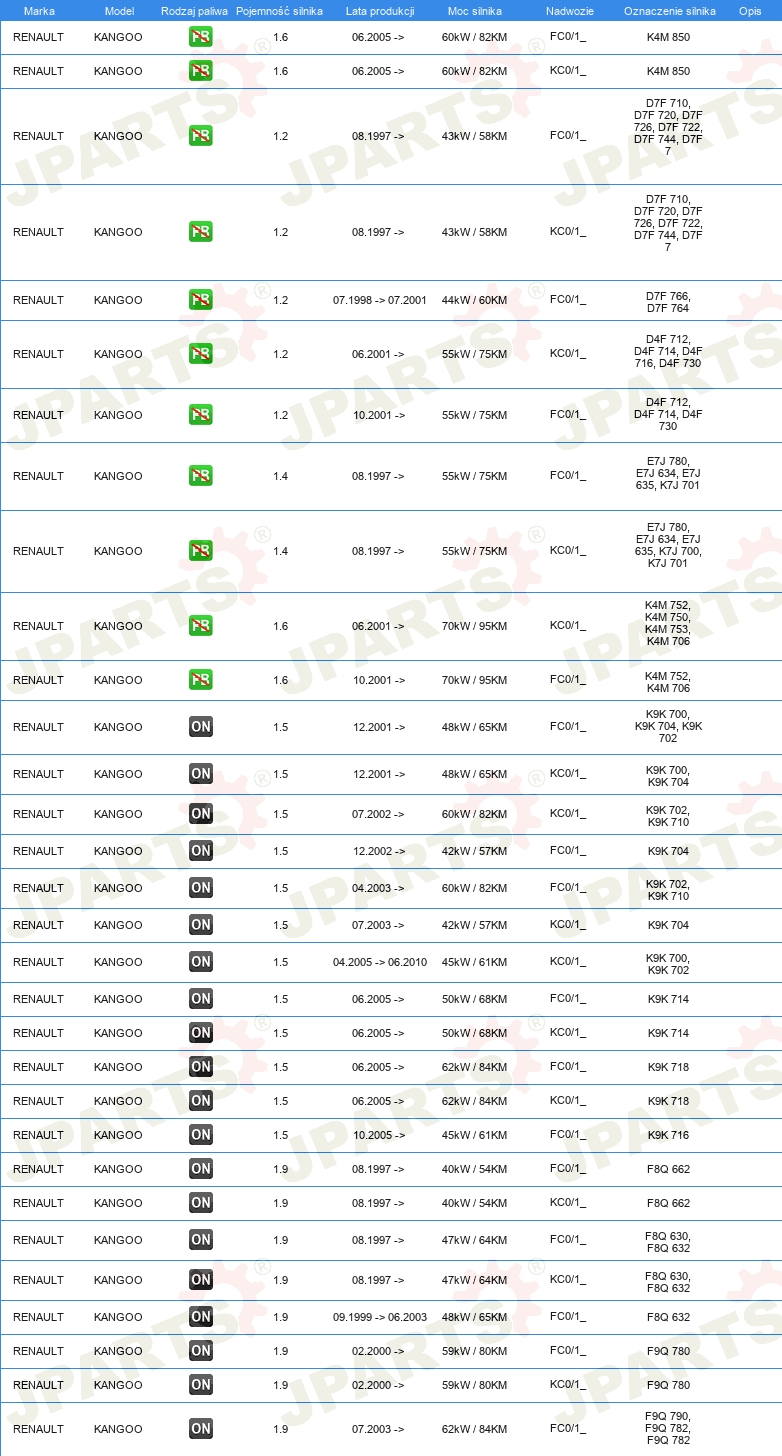Click the 04.2005 -> 06.2010 production years cell
The height and width of the screenshot is (1456, 782).
pyautogui.click(x=380, y=962)
